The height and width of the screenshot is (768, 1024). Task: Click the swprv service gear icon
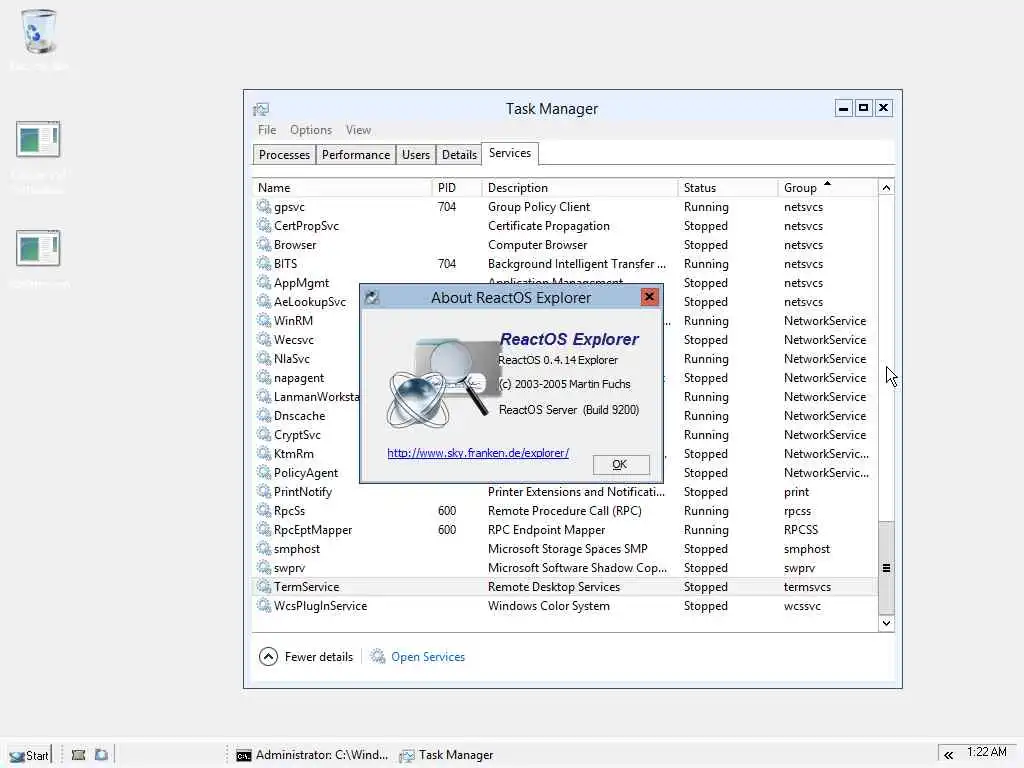point(264,567)
